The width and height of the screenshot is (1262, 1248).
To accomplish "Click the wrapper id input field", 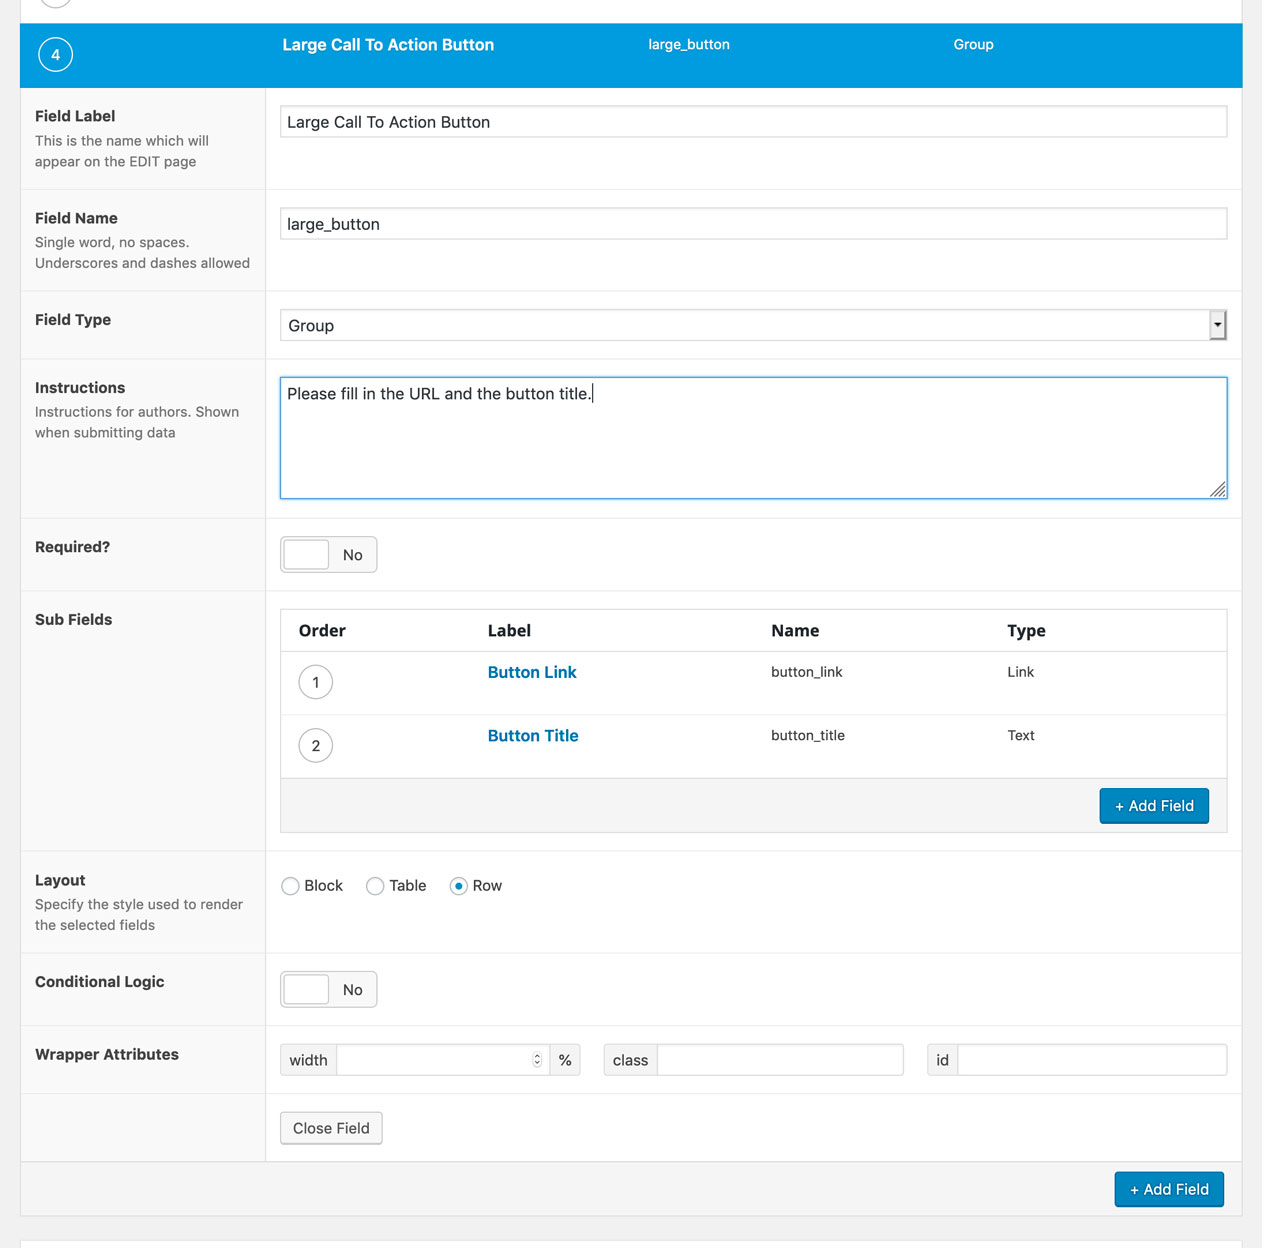I will [x=1092, y=1060].
